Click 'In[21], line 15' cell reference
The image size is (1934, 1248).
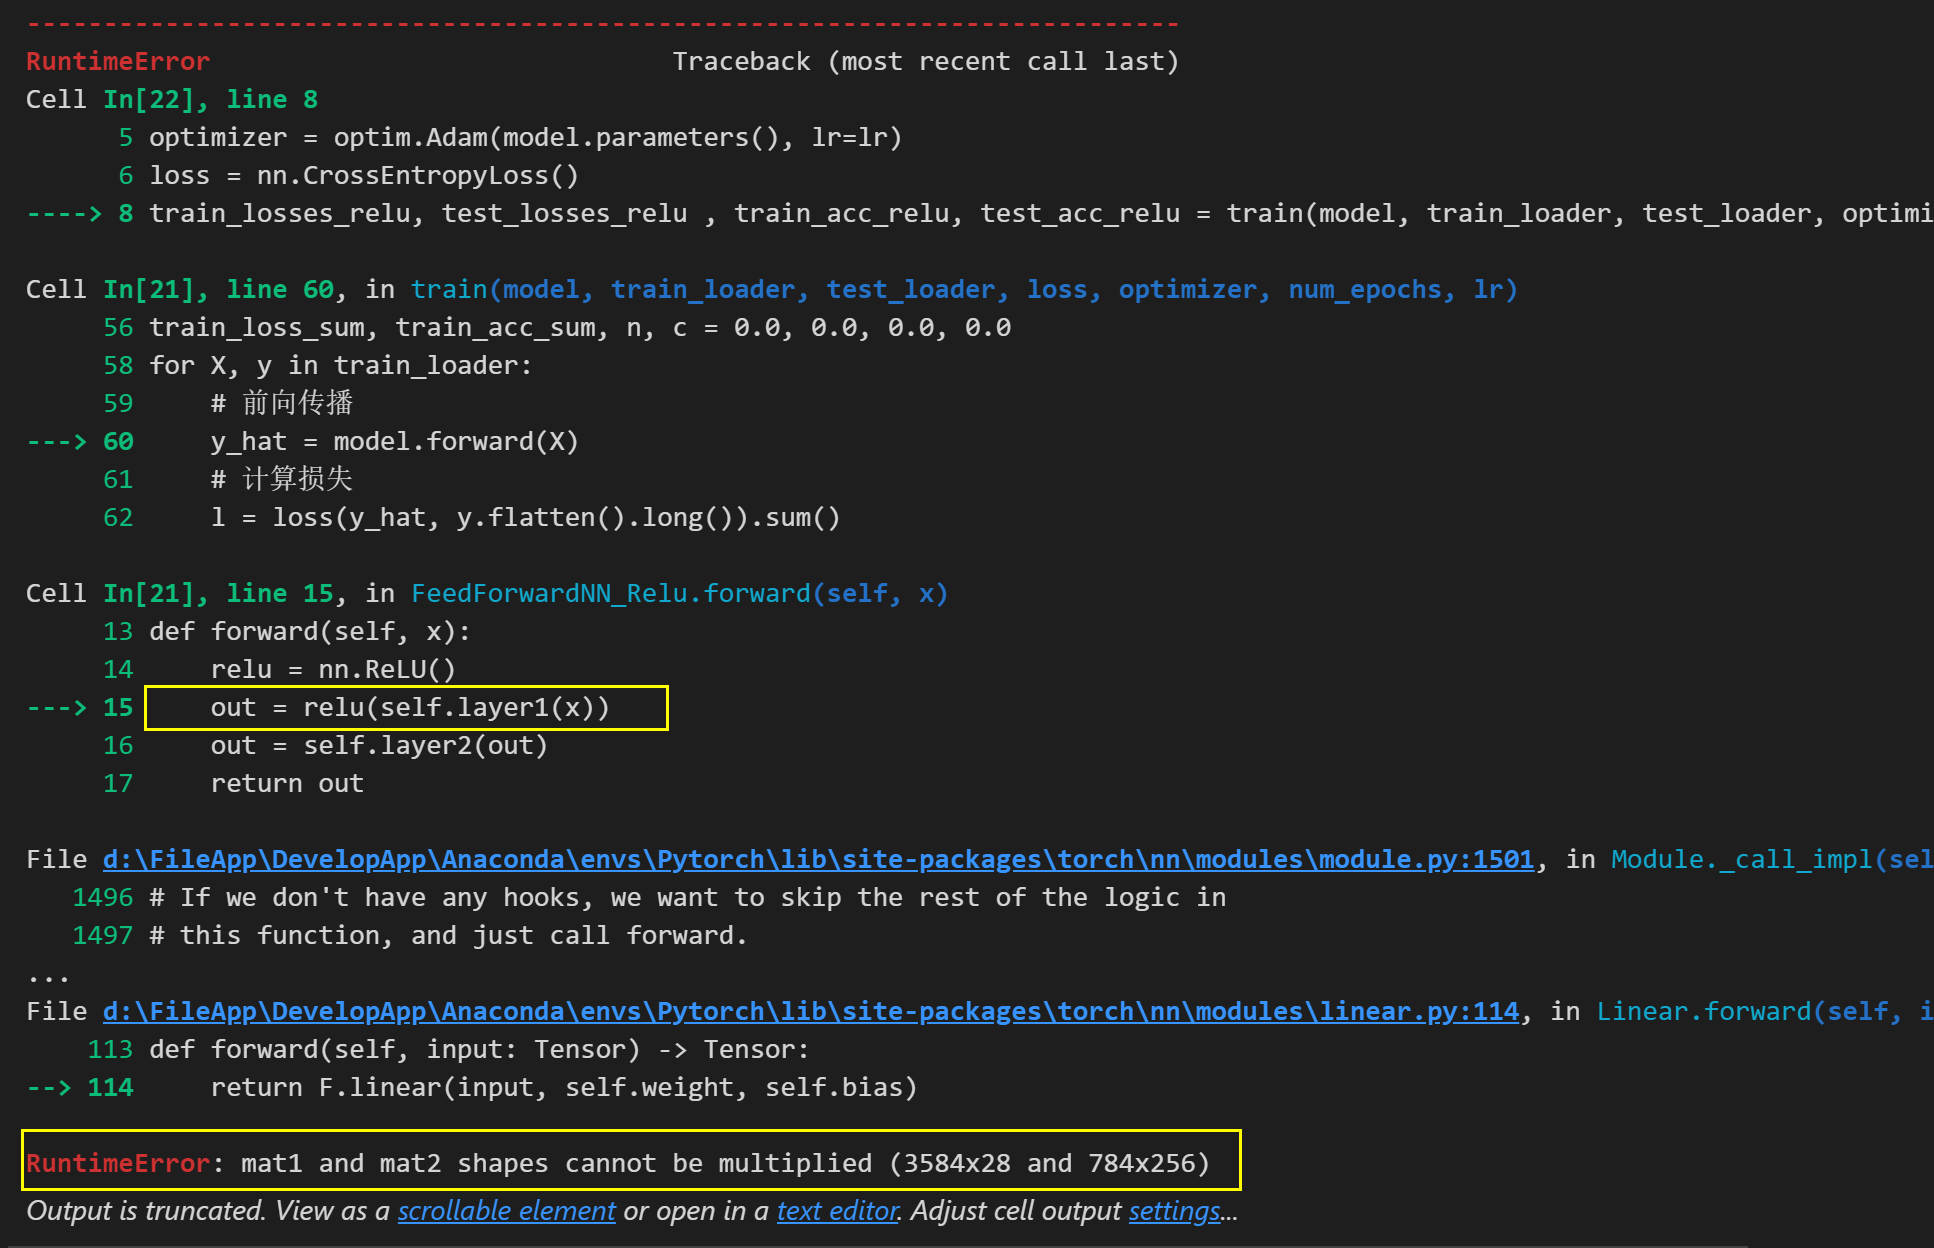219,593
